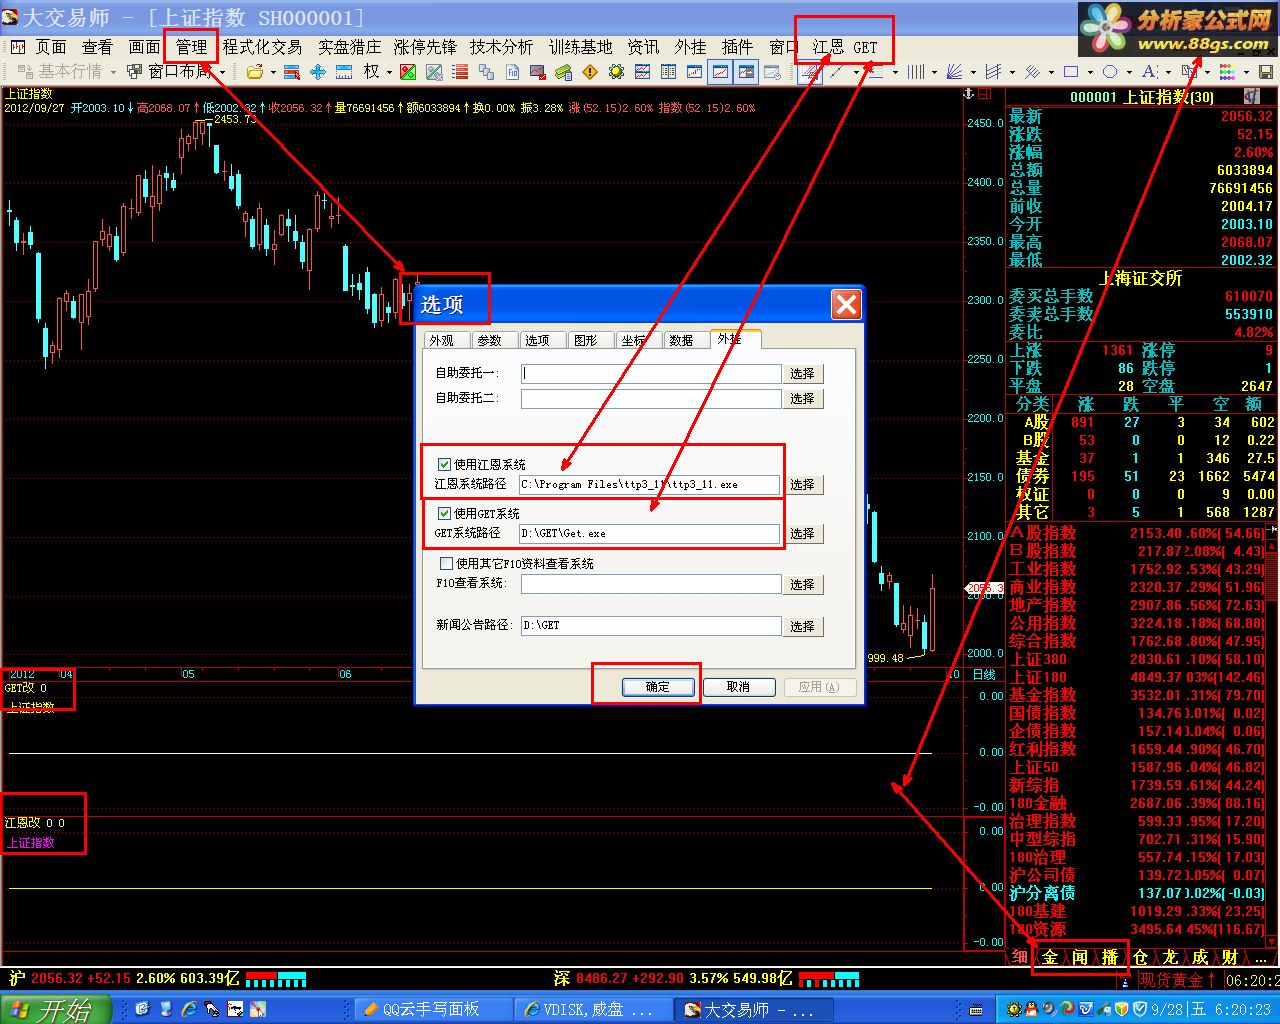Click 选择 button for 新闻公告路径
Viewport: 1280px width, 1024px height.
point(802,626)
